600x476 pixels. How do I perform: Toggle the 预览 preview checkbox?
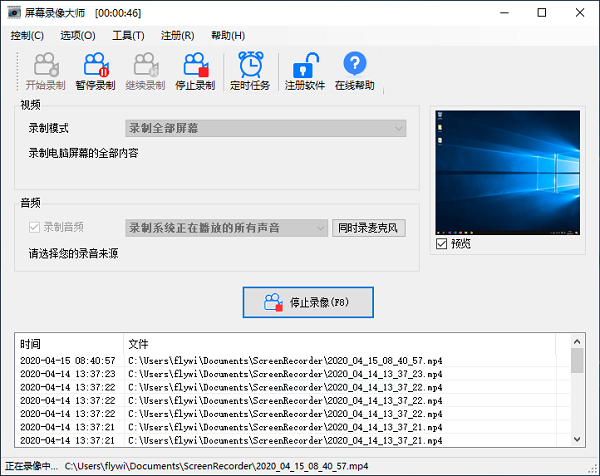pos(442,244)
